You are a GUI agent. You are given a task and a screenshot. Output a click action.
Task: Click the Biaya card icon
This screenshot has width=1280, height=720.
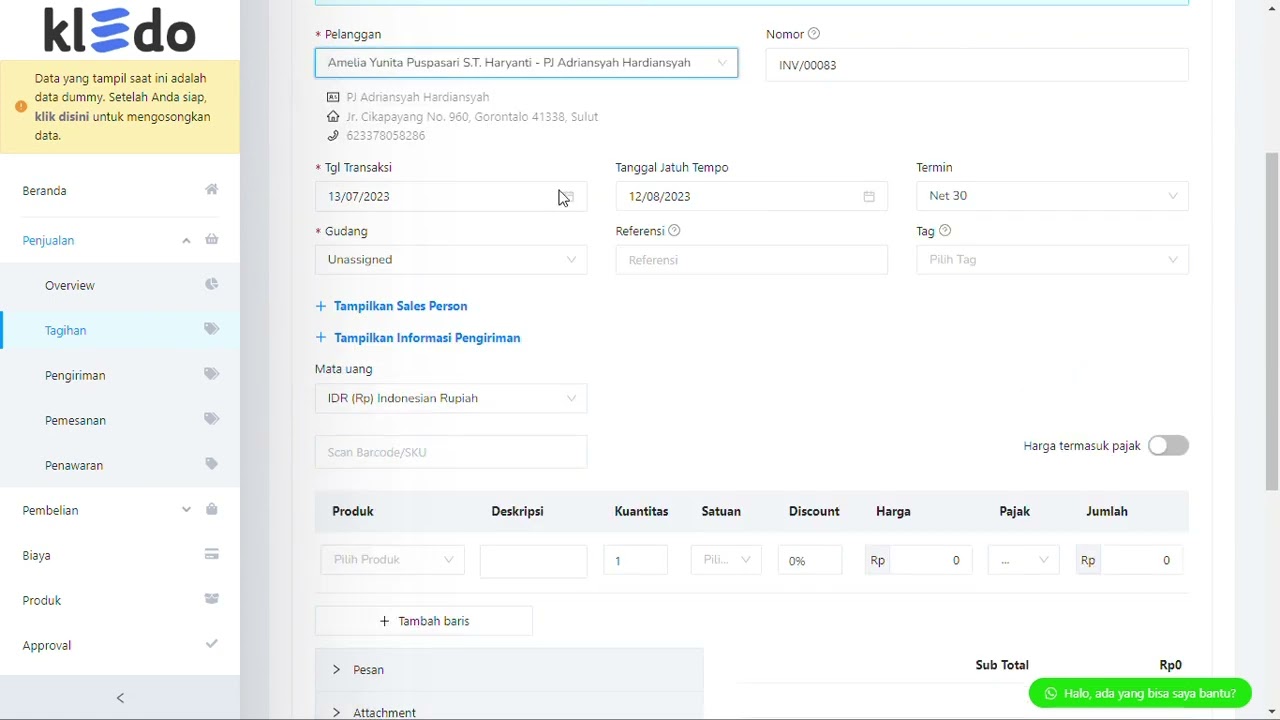[x=211, y=555]
